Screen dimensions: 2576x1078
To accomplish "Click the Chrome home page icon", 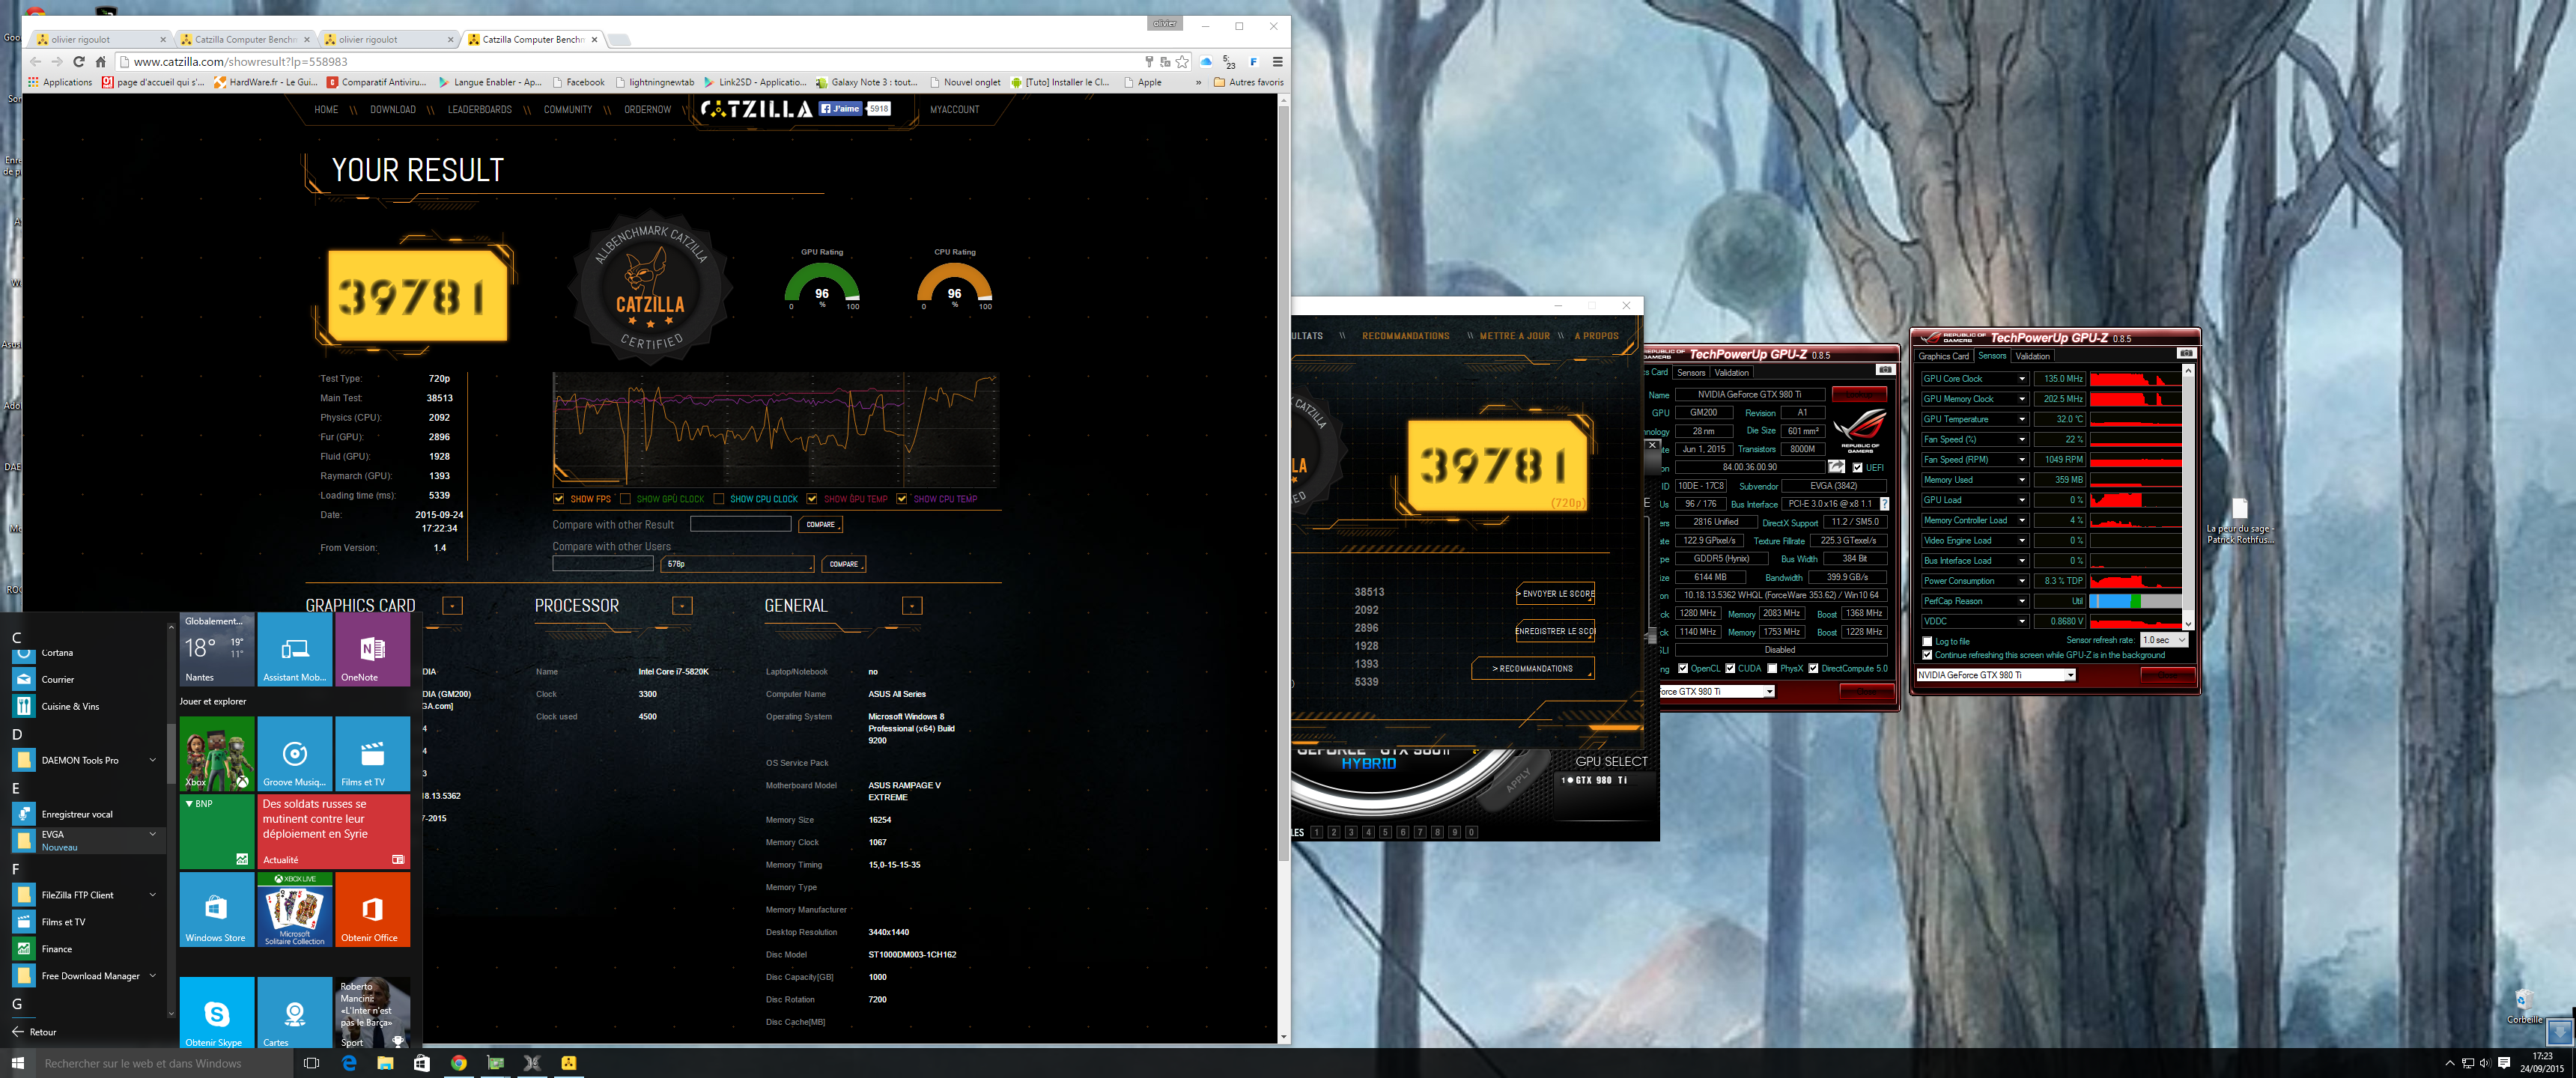I will click(x=100, y=62).
